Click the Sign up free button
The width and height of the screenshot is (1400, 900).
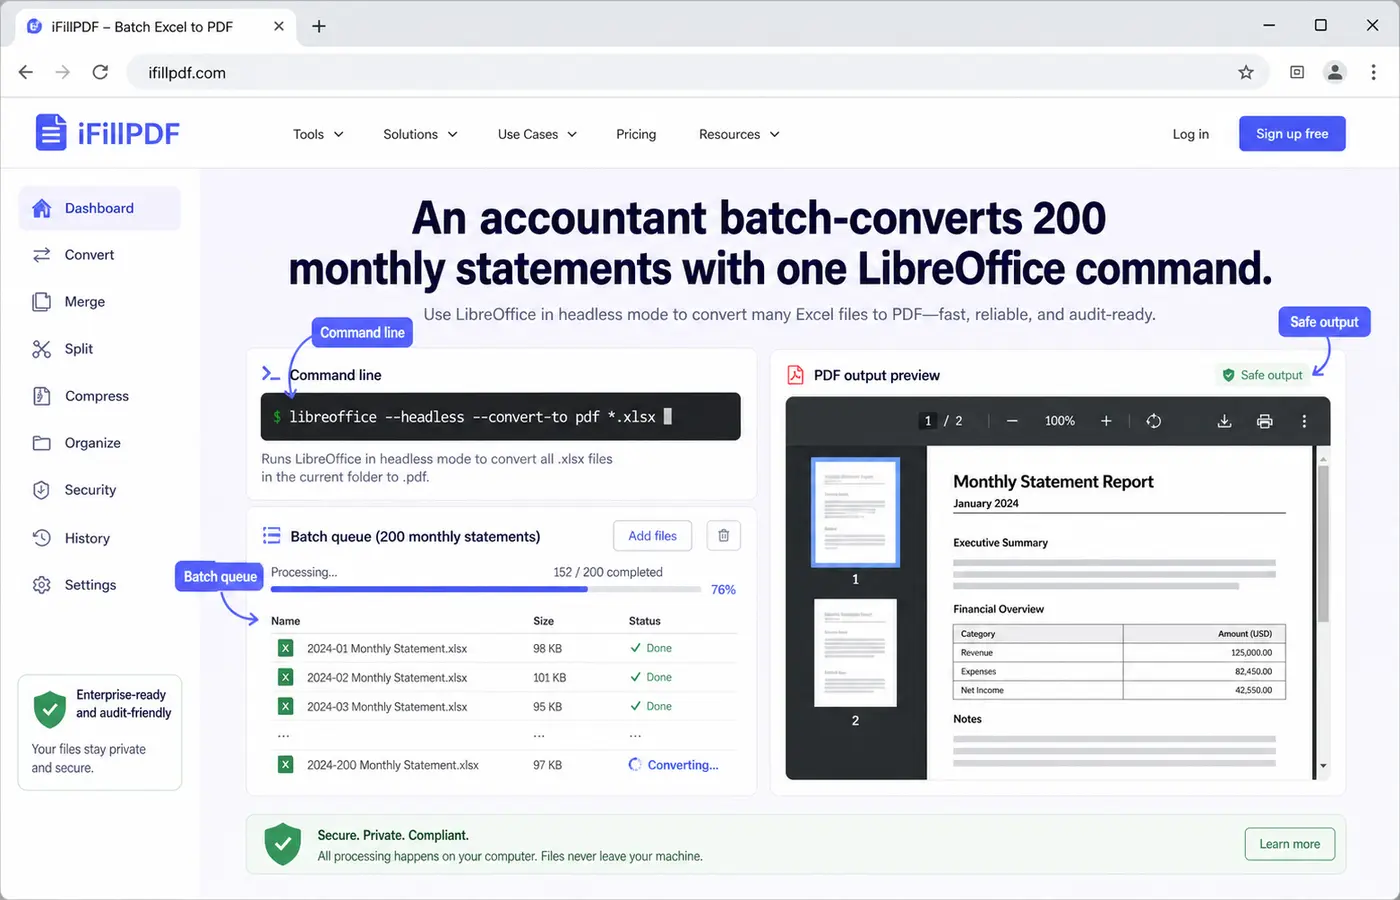1292,134
